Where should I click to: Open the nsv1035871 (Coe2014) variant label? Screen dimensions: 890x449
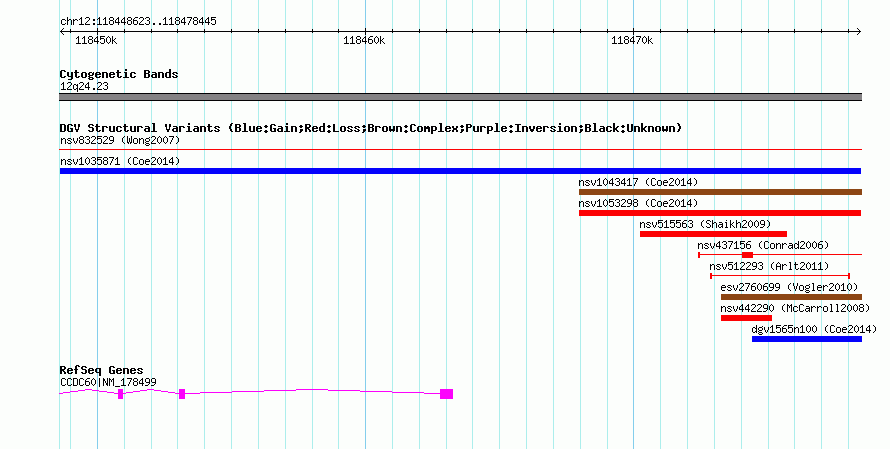(x=120, y=161)
